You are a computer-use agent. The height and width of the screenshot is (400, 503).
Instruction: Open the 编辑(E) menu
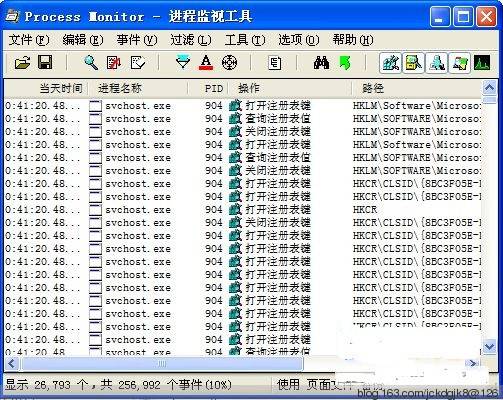point(83,40)
